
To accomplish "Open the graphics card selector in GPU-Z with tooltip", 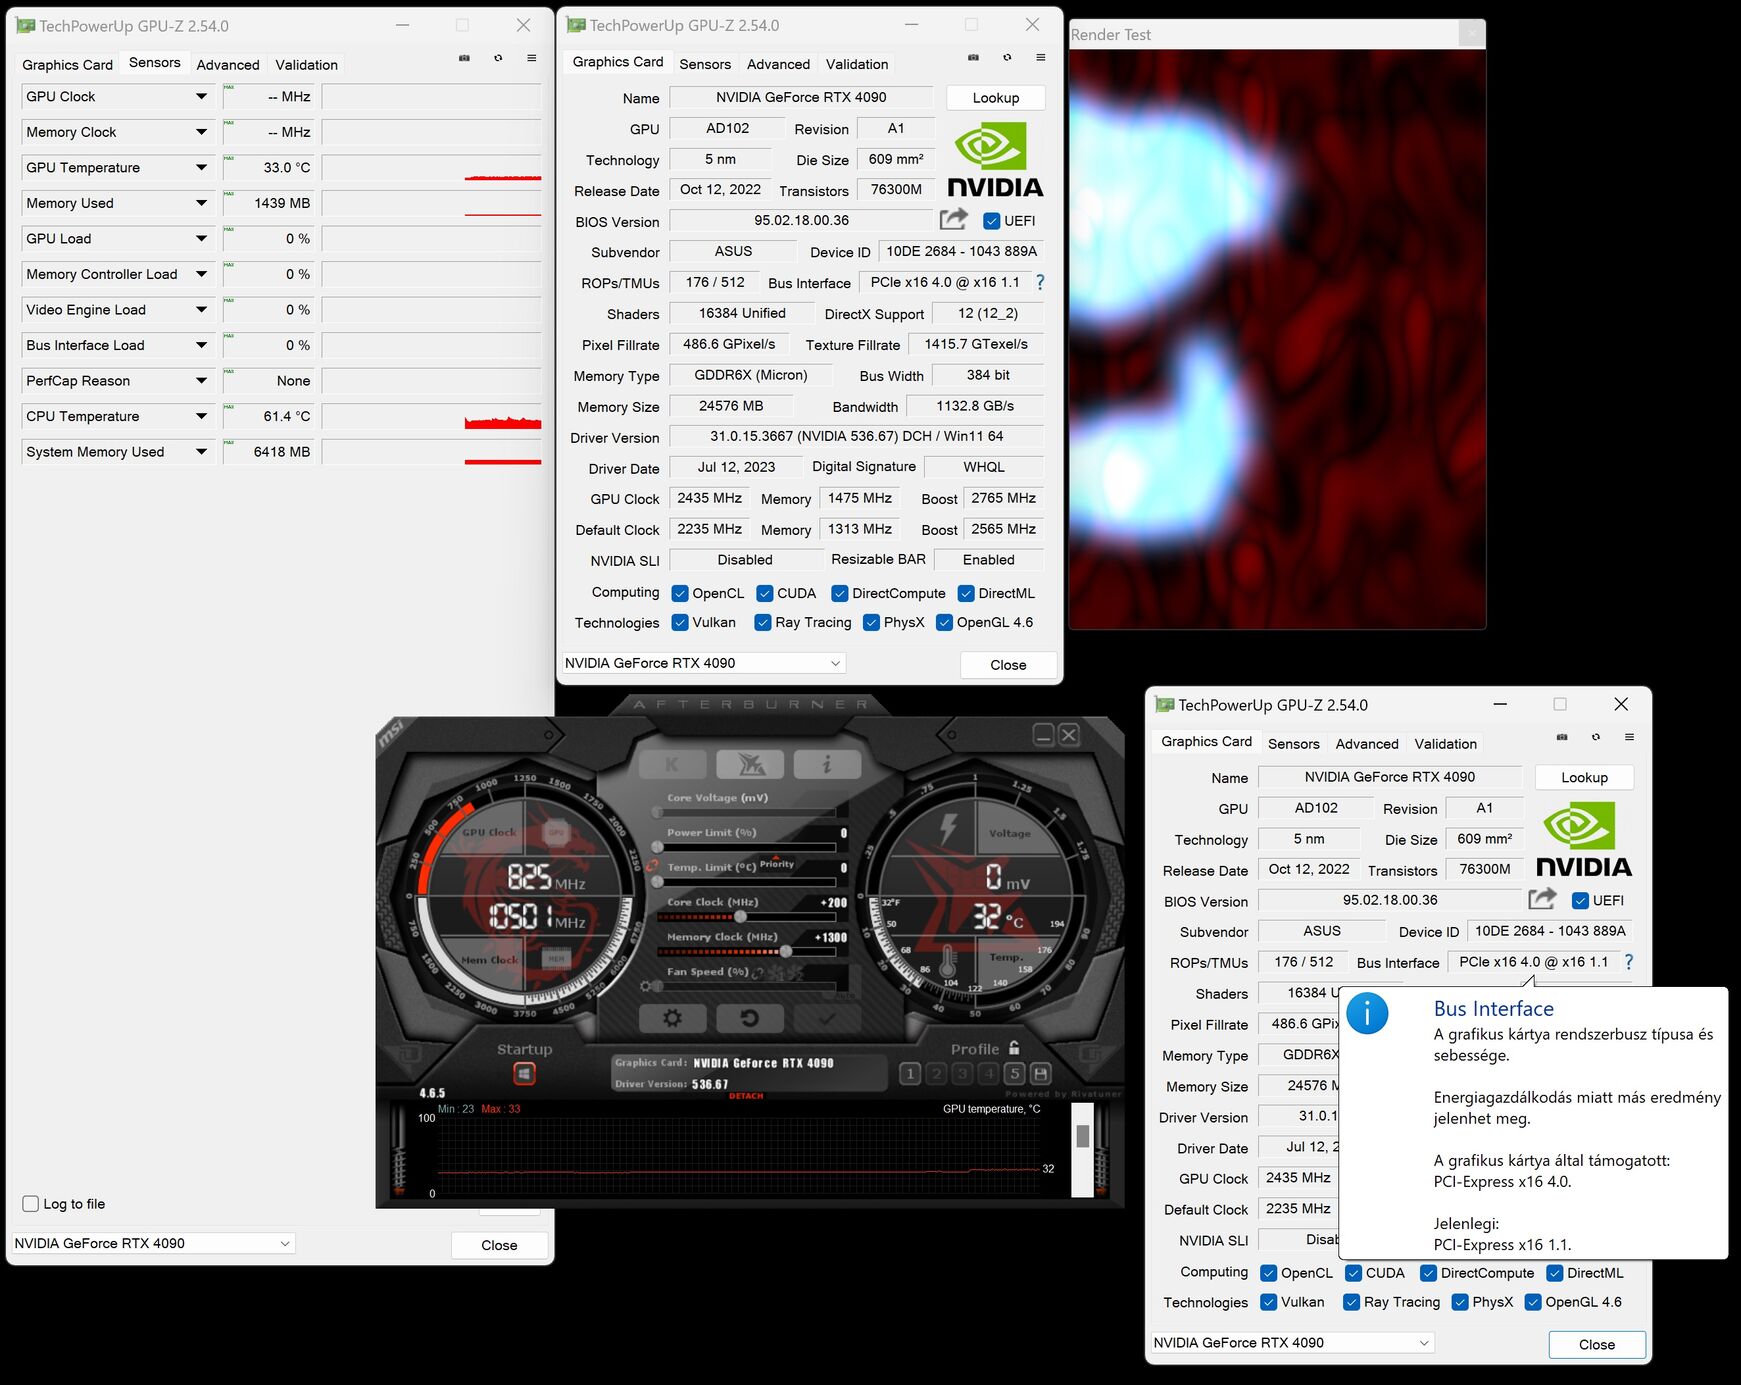I will [x=1292, y=1343].
